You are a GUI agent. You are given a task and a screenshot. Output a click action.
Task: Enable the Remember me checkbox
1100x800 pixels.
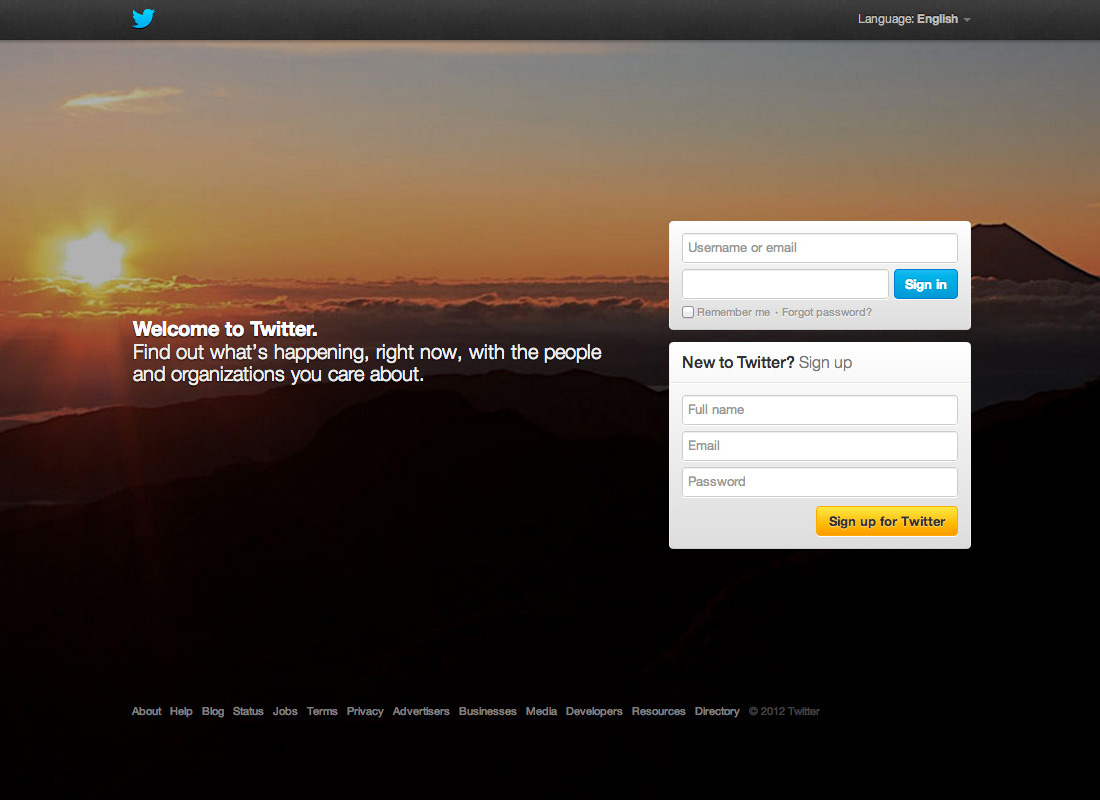pyautogui.click(x=688, y=311)
